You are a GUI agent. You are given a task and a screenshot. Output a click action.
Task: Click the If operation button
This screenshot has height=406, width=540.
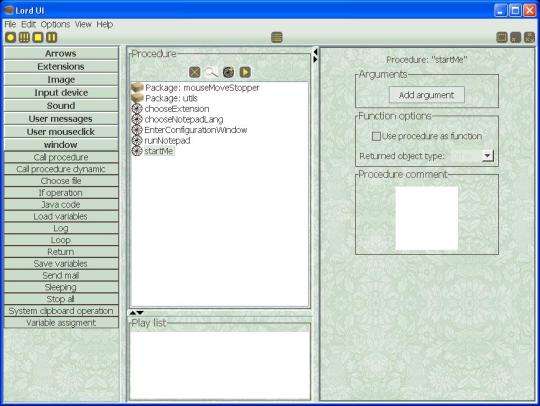(61, 193)
